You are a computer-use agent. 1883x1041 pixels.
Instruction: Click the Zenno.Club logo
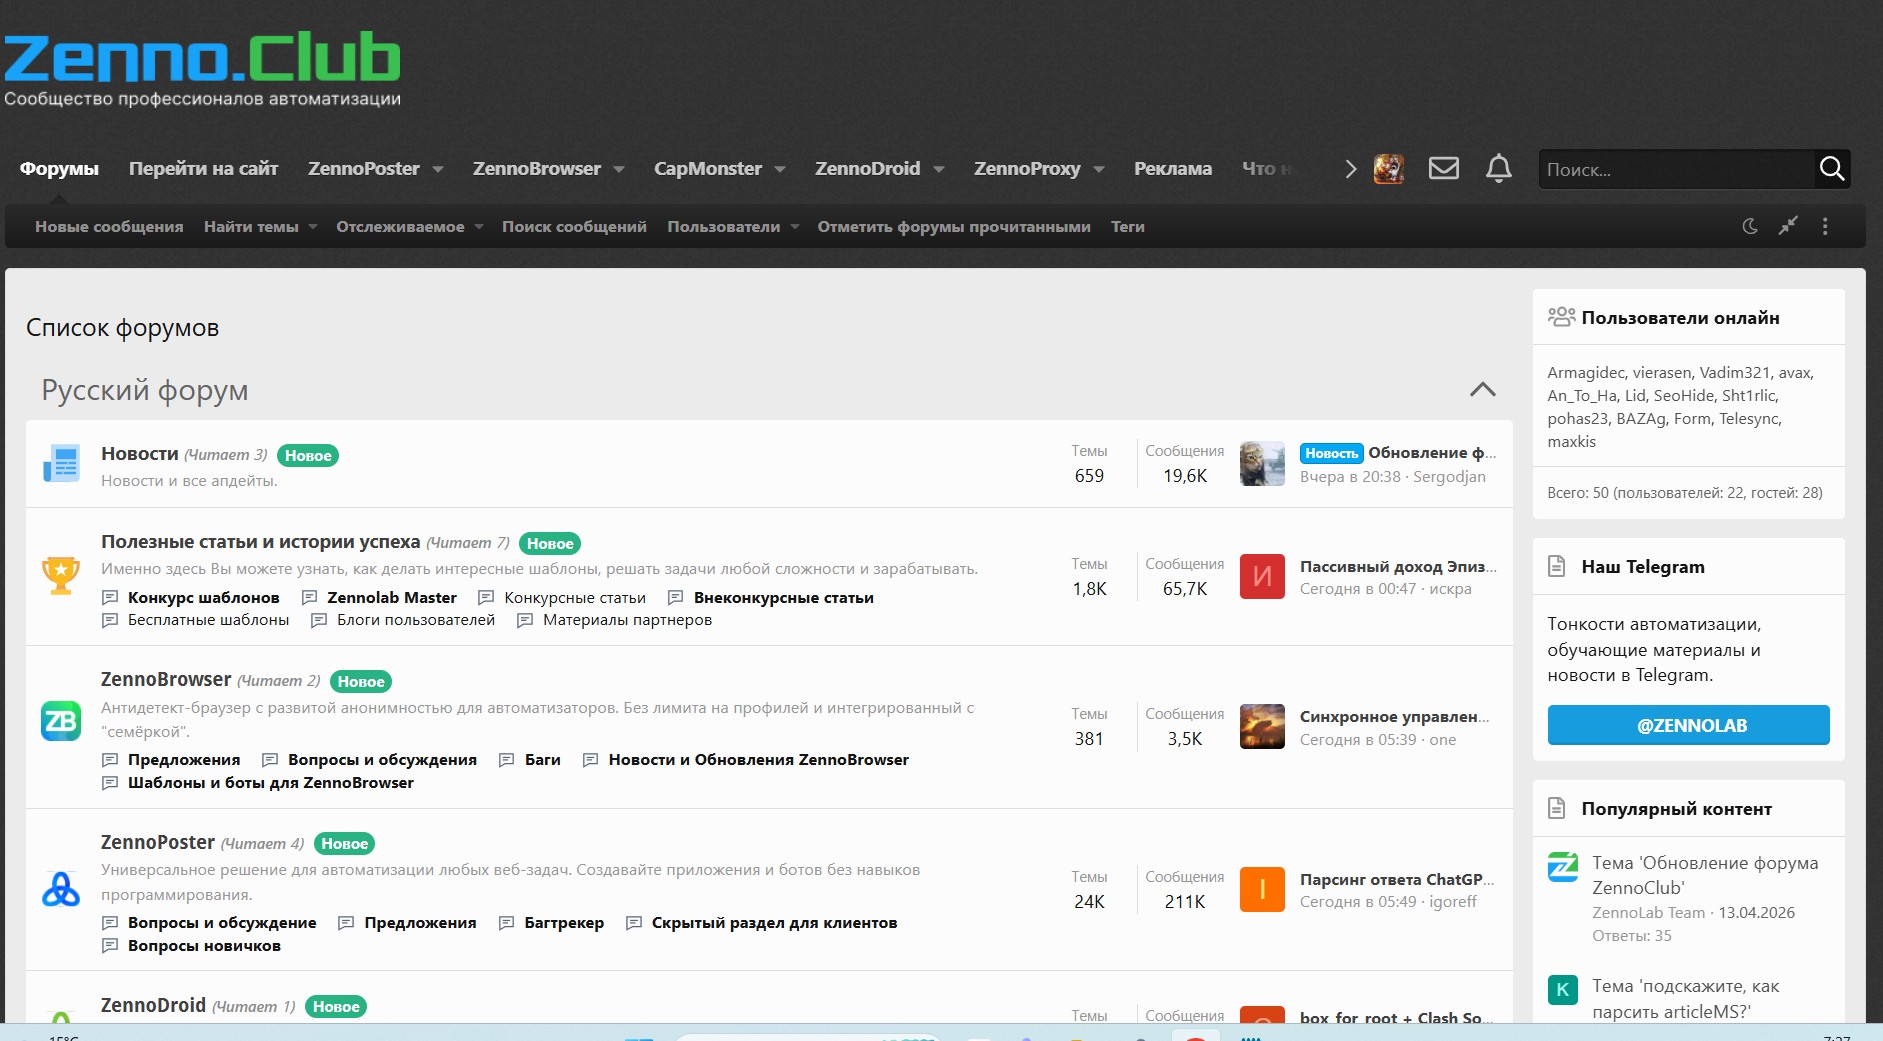pos(202,69)
